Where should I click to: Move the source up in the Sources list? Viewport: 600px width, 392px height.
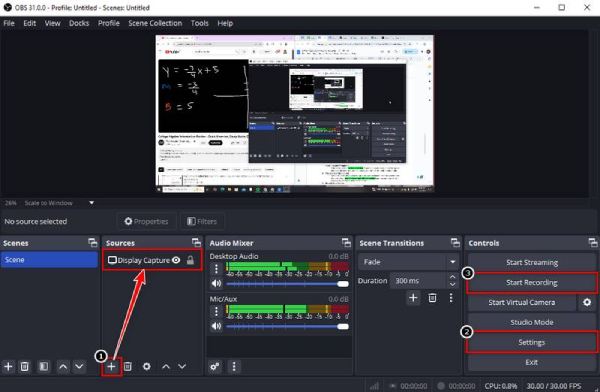166,367
